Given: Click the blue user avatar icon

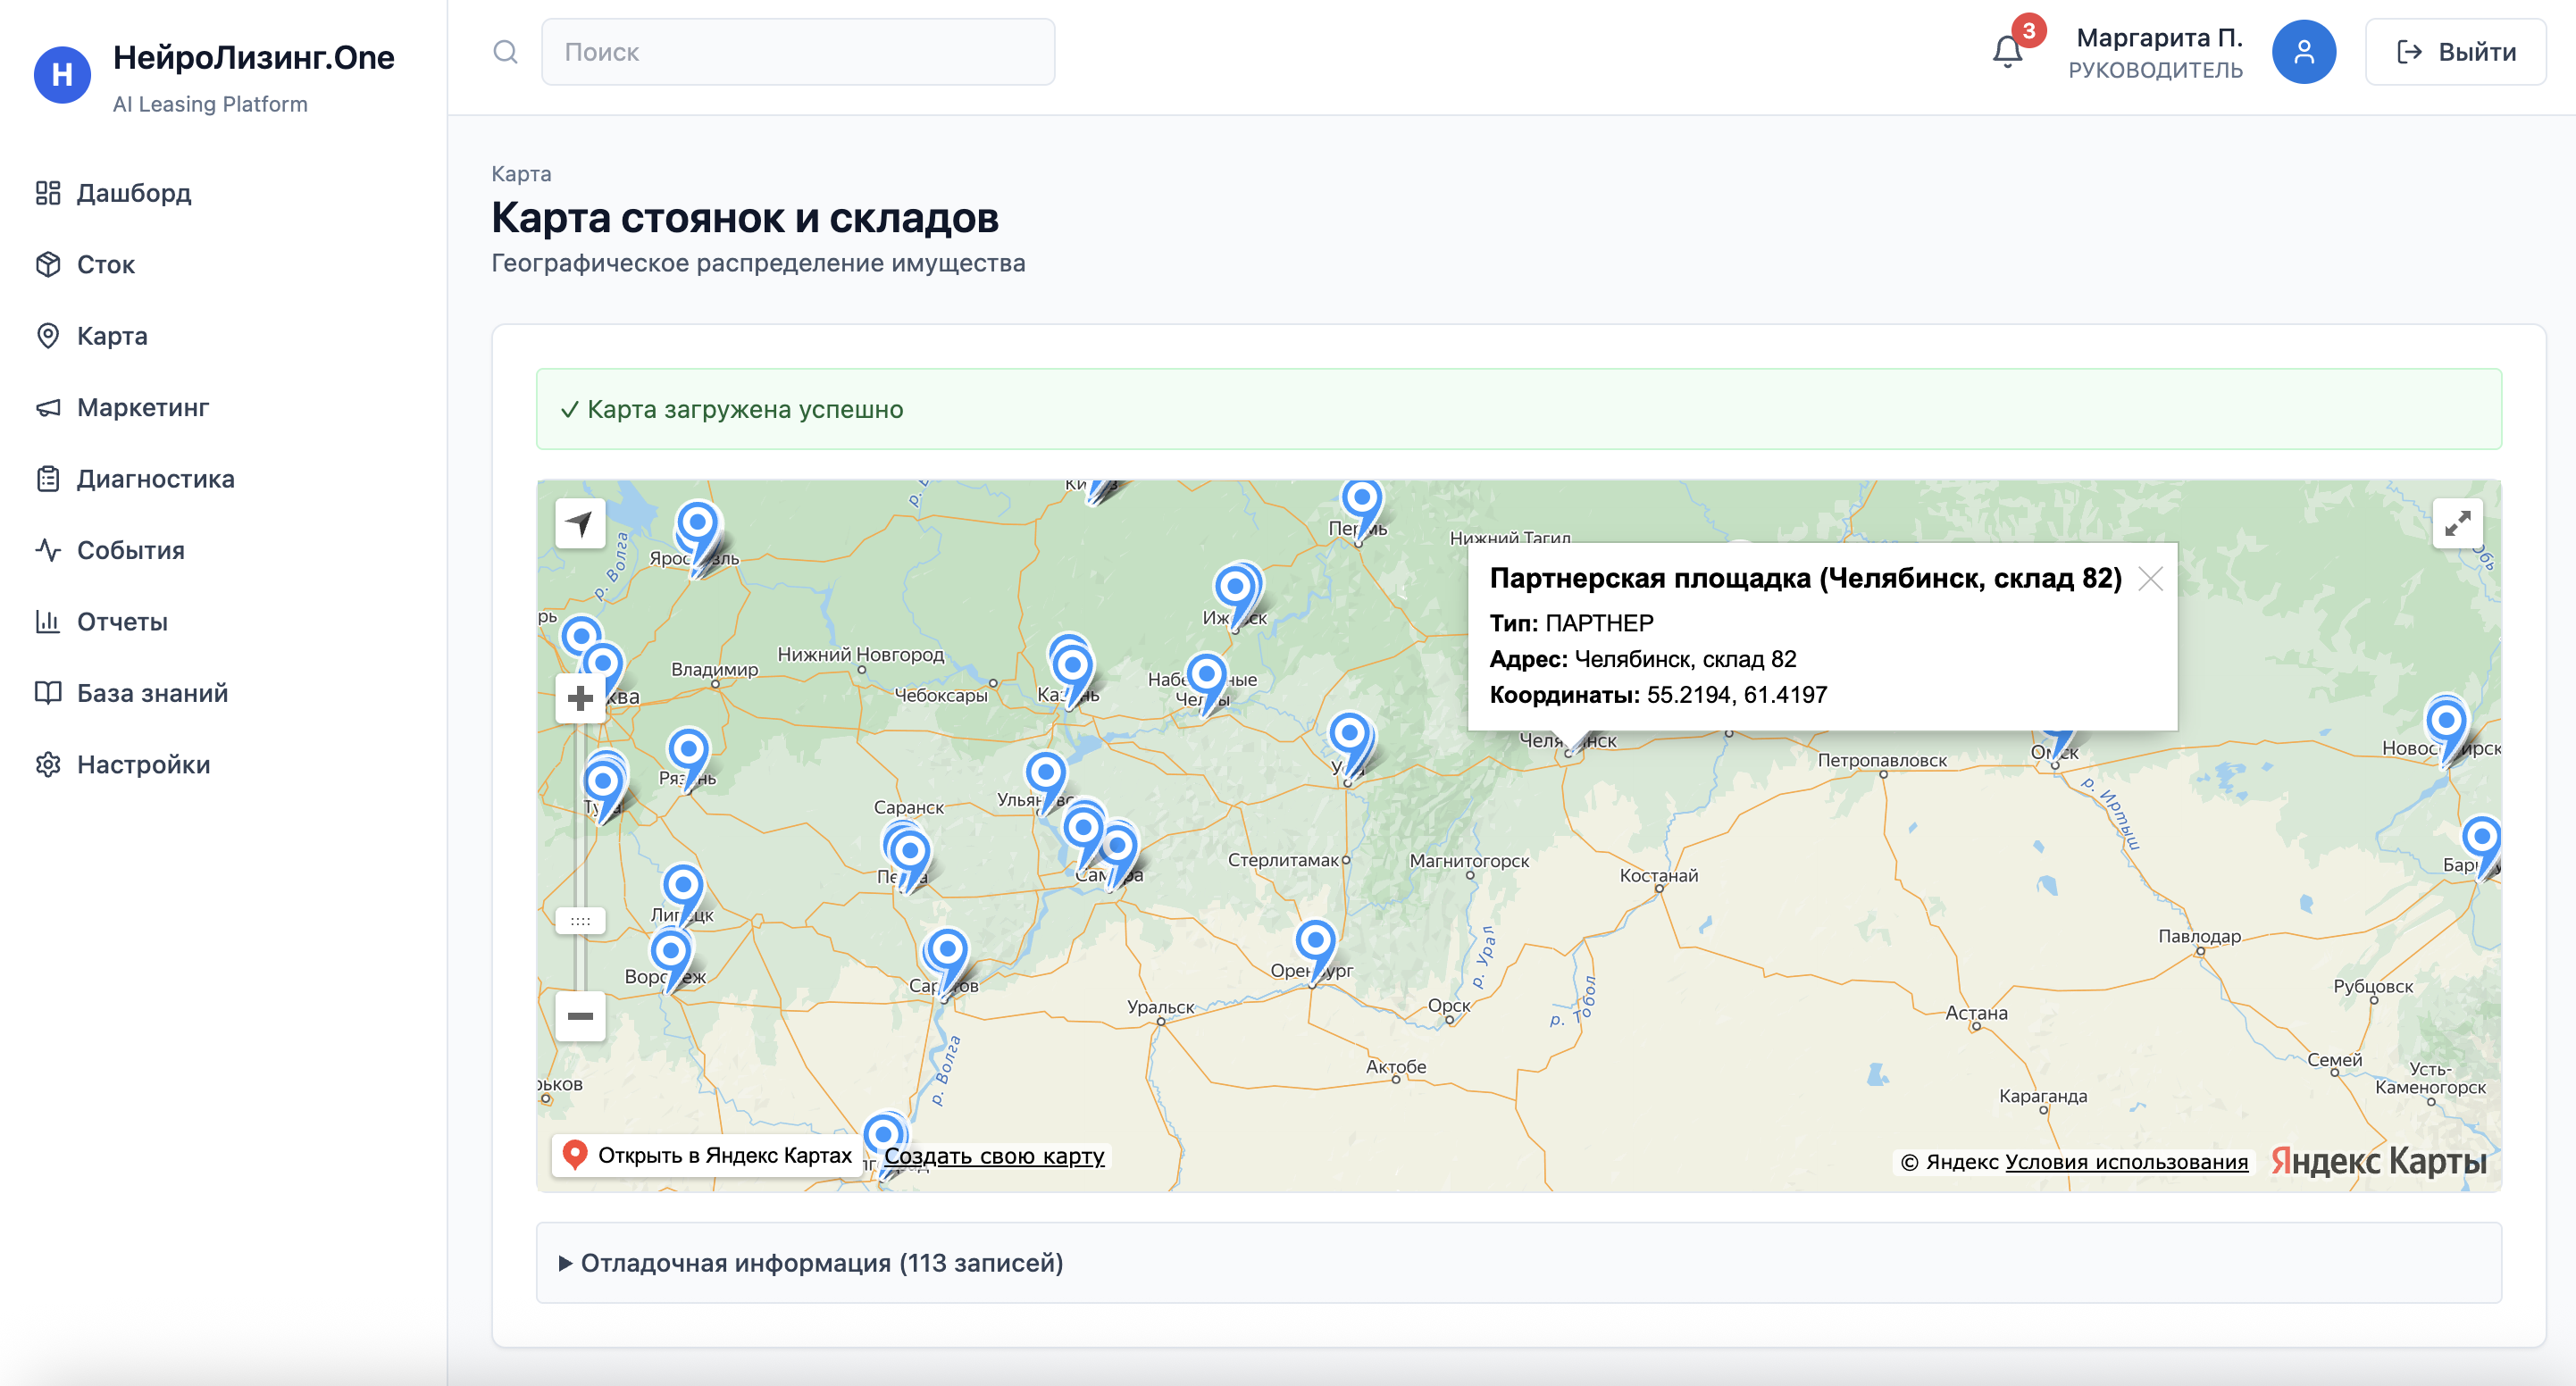Looking at the screenshot, I should point(2303,52).
